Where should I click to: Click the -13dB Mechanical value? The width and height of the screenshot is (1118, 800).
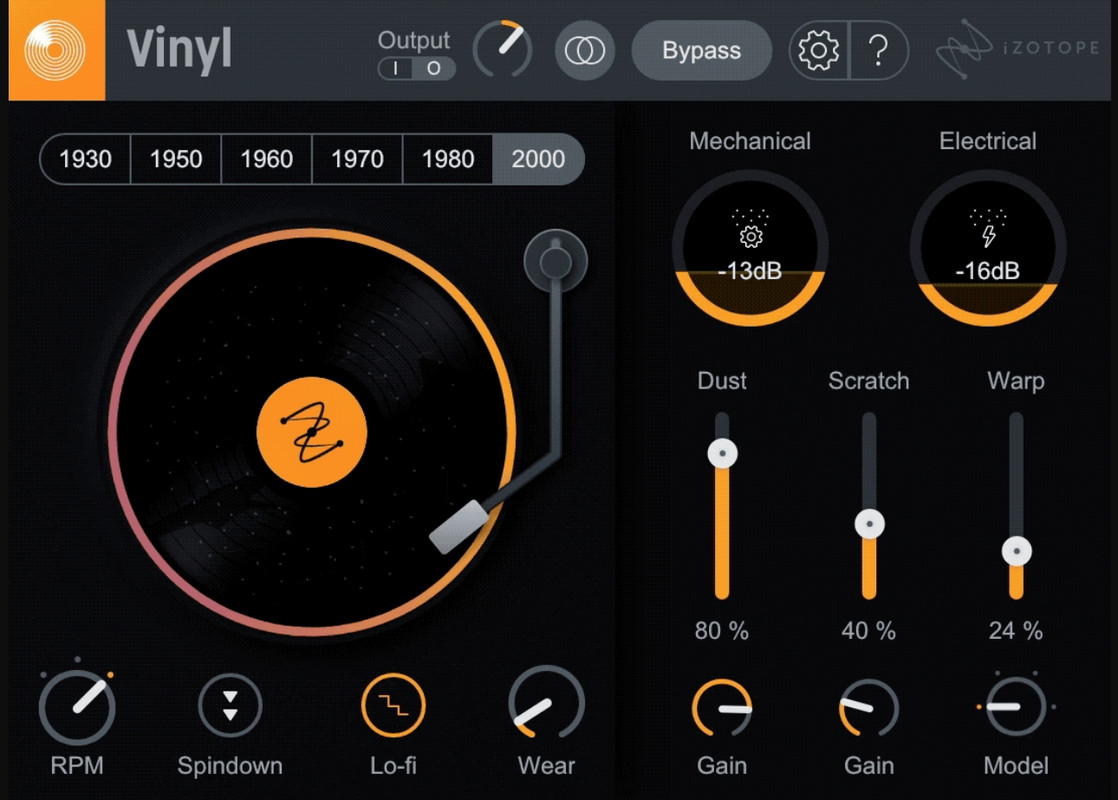pyautogui.click(x=750, y=271)
